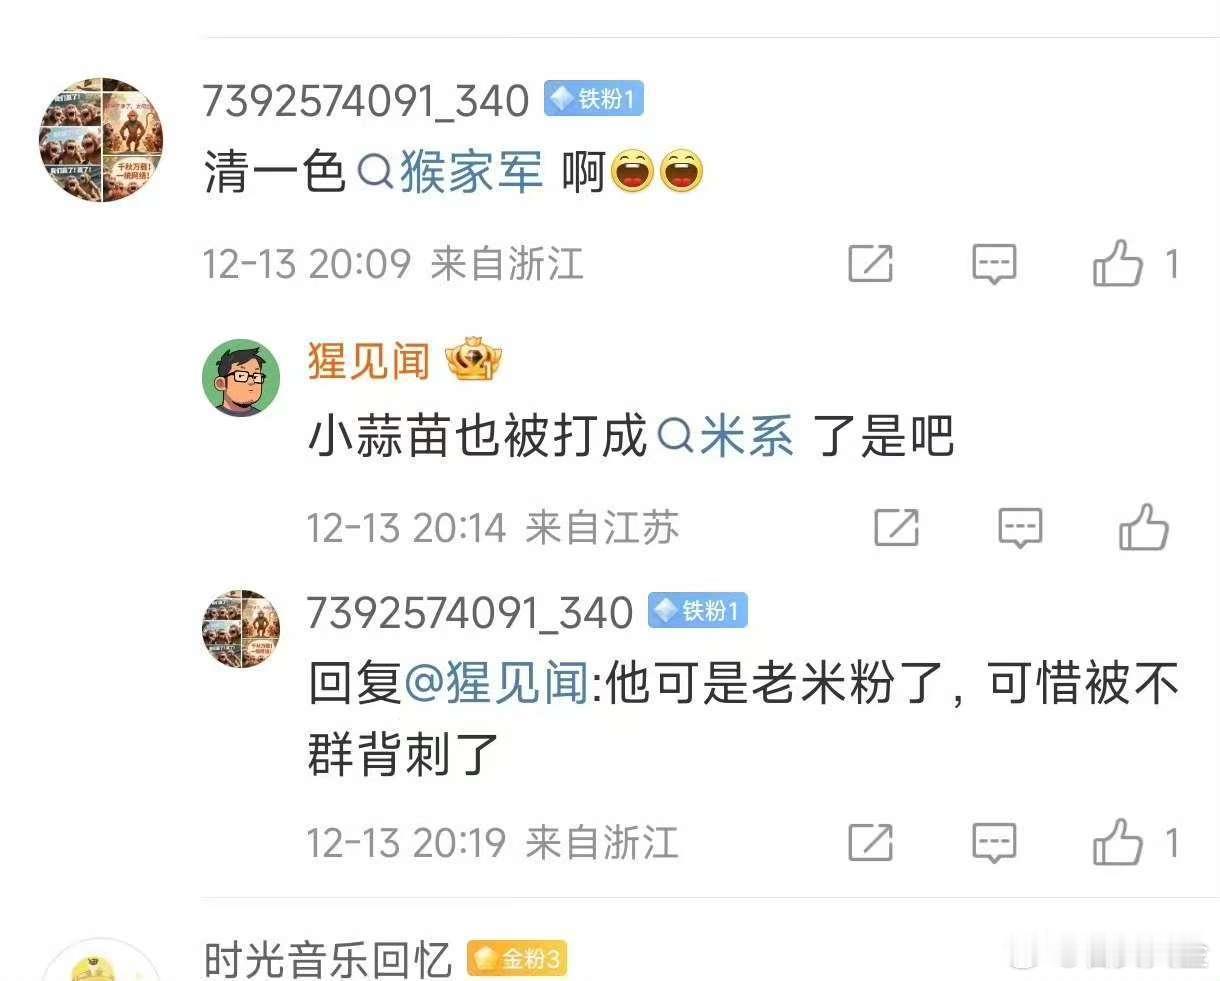Open reply box for 猩见闻's comment
Image resolution: width=1220 pixels, height=981 pixels.
[1020, 527]
